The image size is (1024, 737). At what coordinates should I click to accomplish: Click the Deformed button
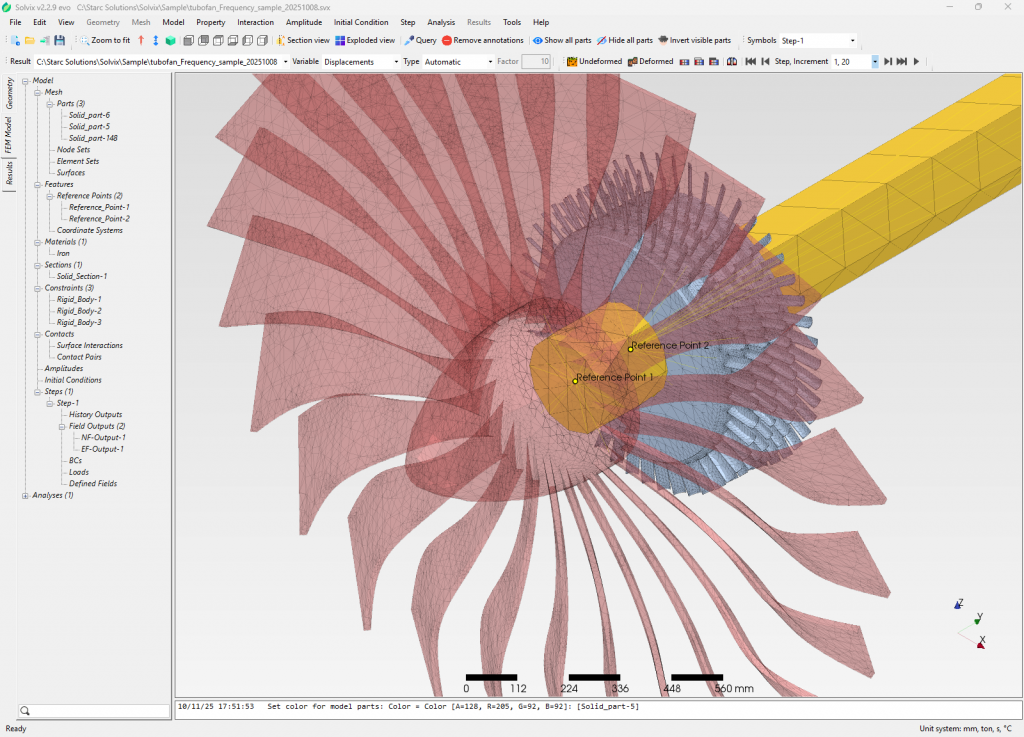coord(649,62)
